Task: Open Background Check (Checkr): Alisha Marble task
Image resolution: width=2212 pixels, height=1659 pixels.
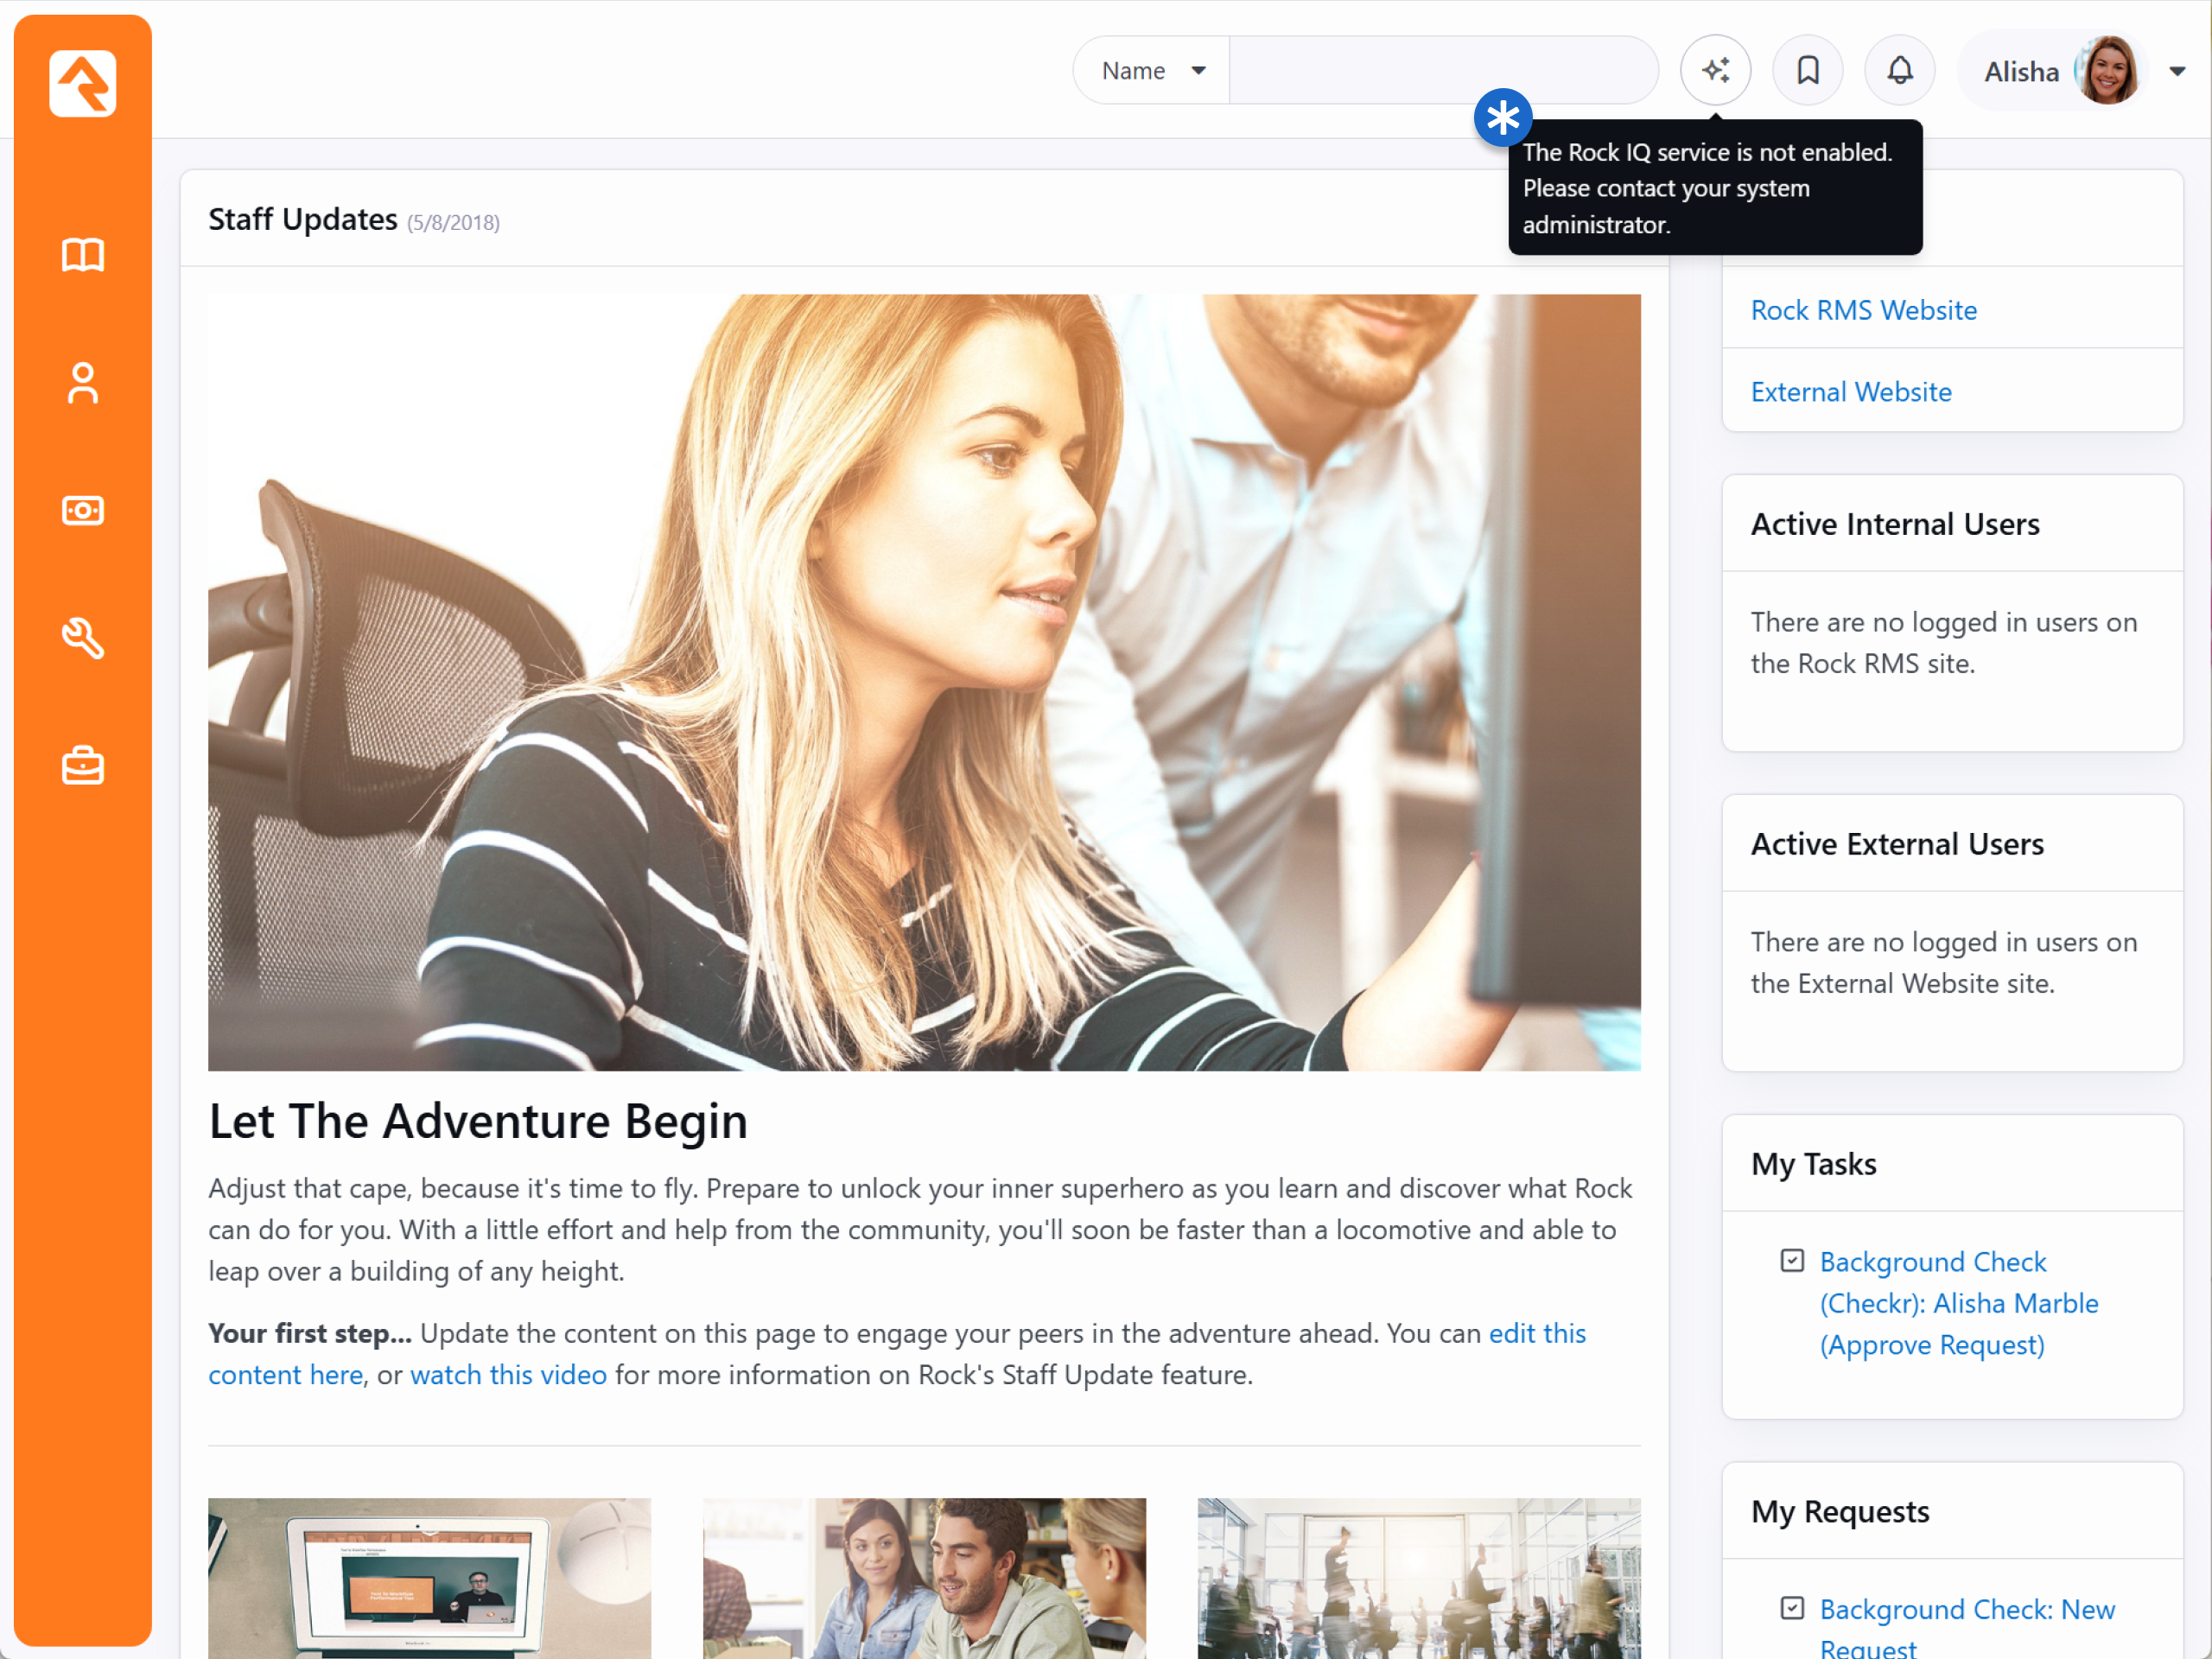Action: click(x=1958, y=1303)
